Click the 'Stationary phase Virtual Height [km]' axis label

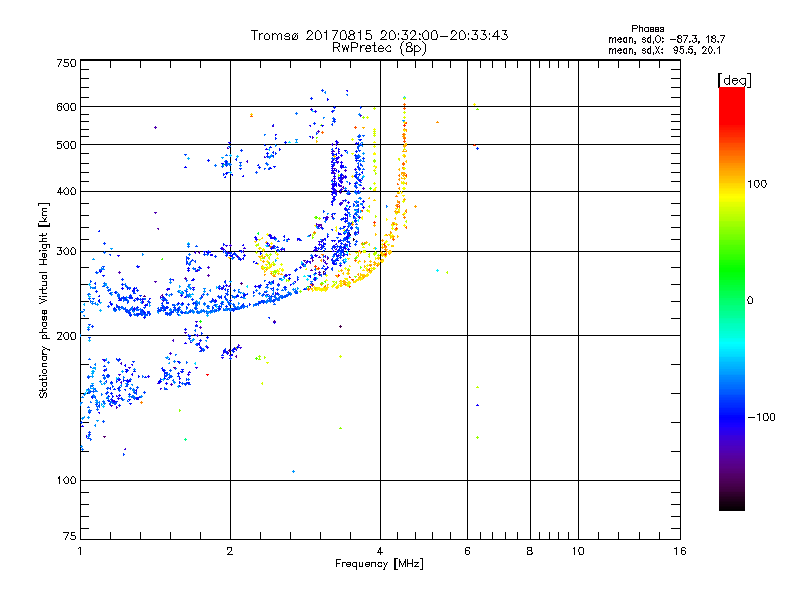(x=44, y=300)
